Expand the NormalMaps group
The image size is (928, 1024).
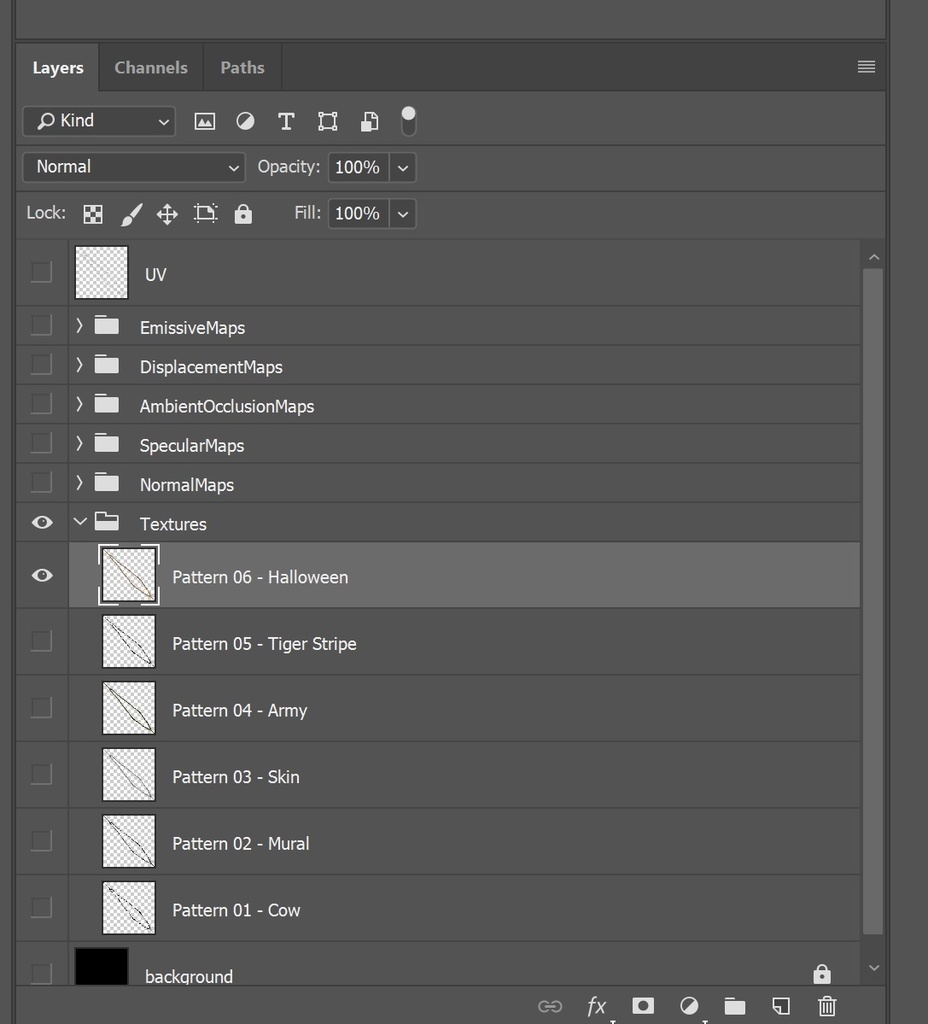click(x=79, y=483)
